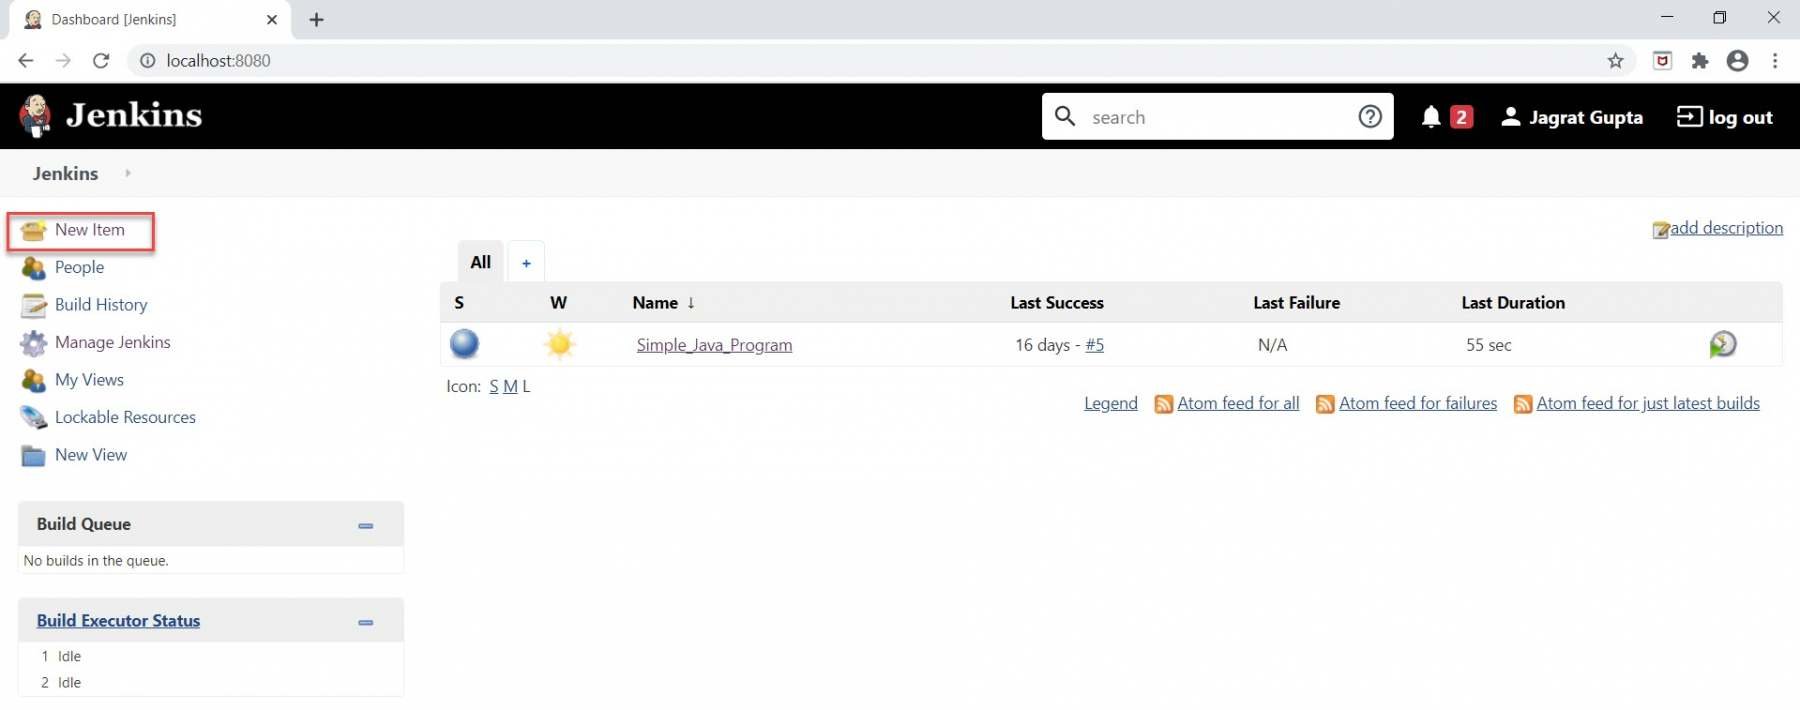Set icon size to S
The width and height of the screenshot is (1800, 710).
point(494,387)
